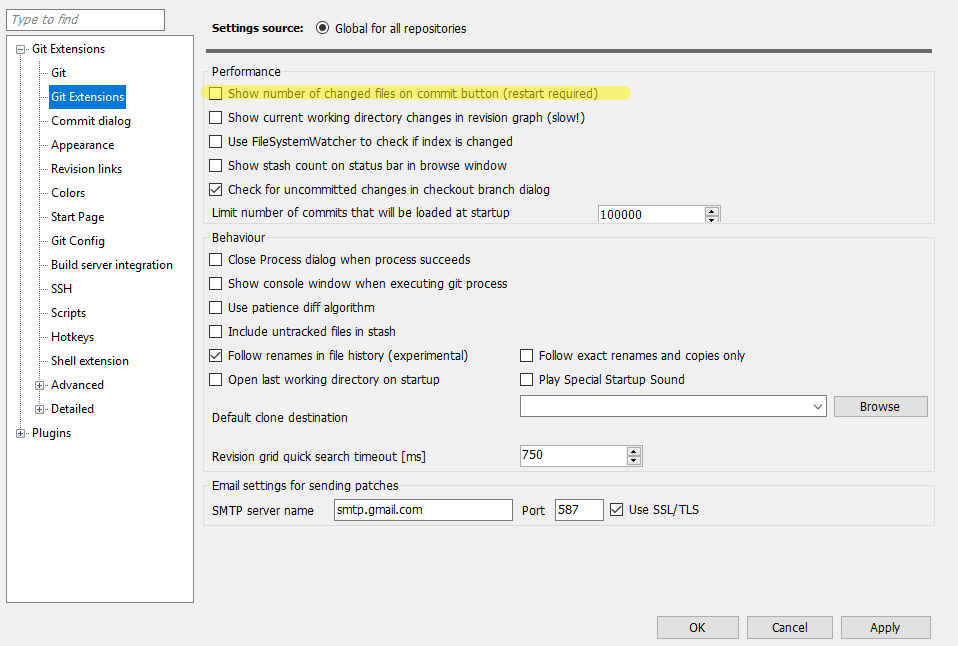Select the Commit dialog settings page
The height and width of the screenshot is (646, 958).
91,120
